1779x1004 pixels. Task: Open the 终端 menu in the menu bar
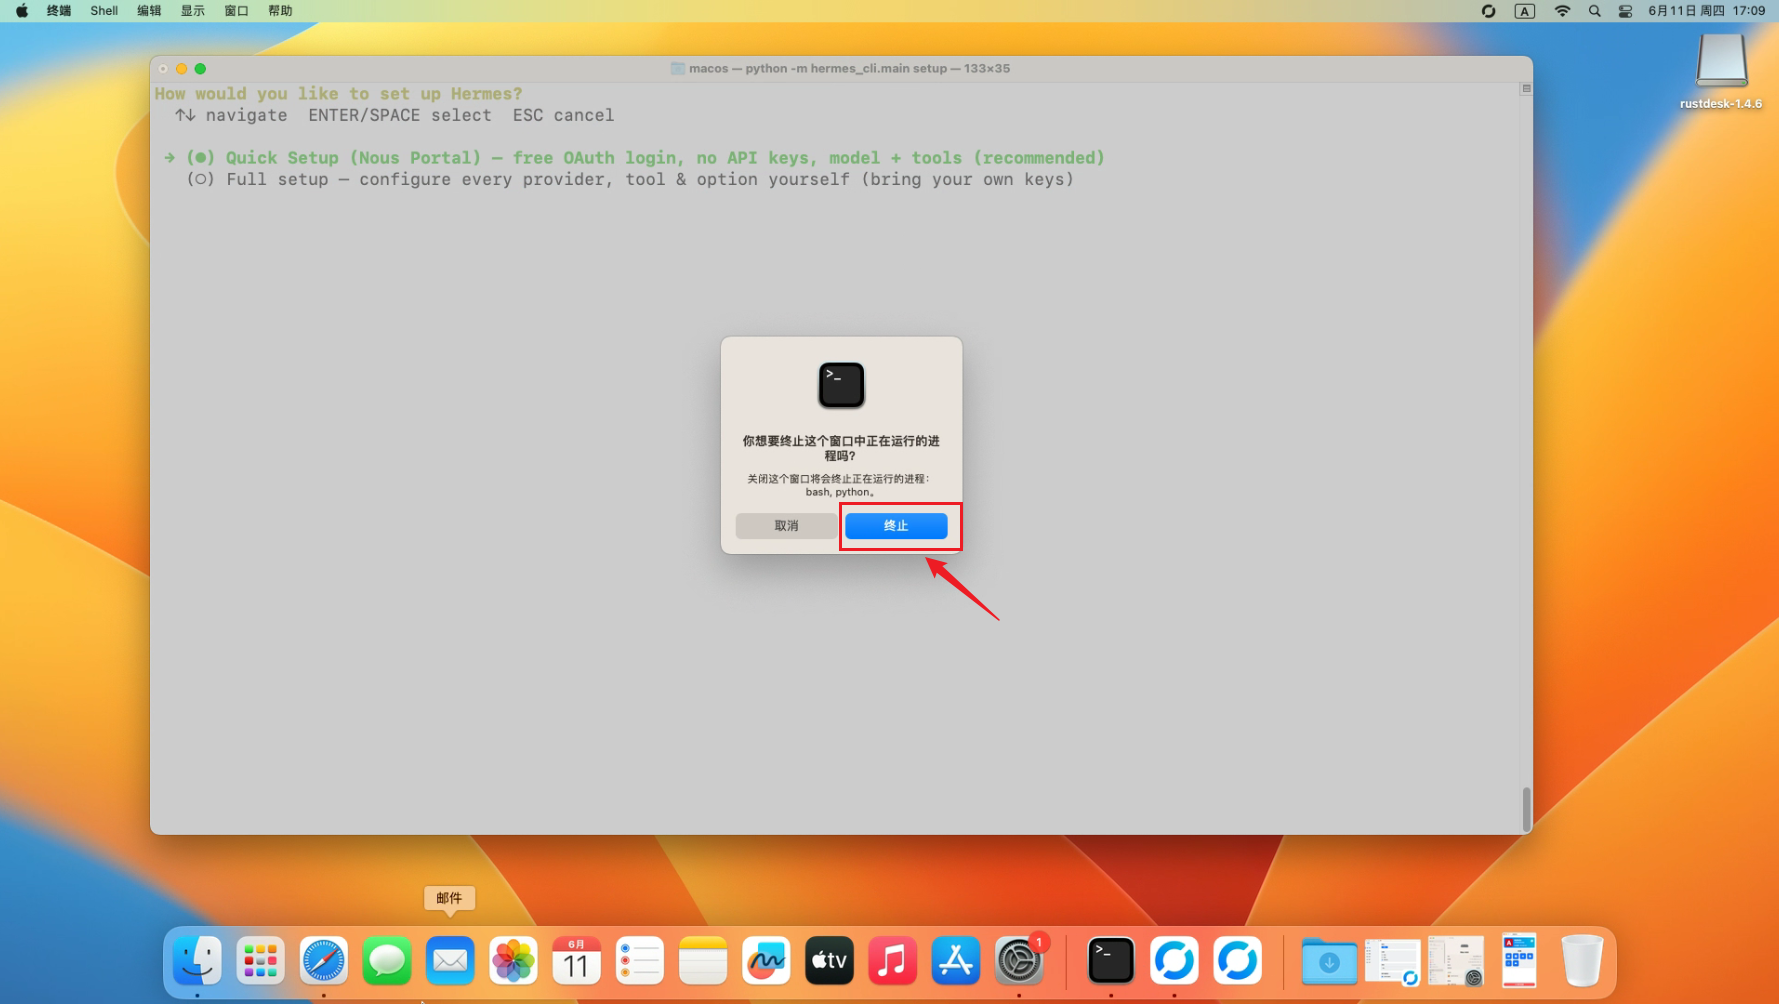[59, 11]
